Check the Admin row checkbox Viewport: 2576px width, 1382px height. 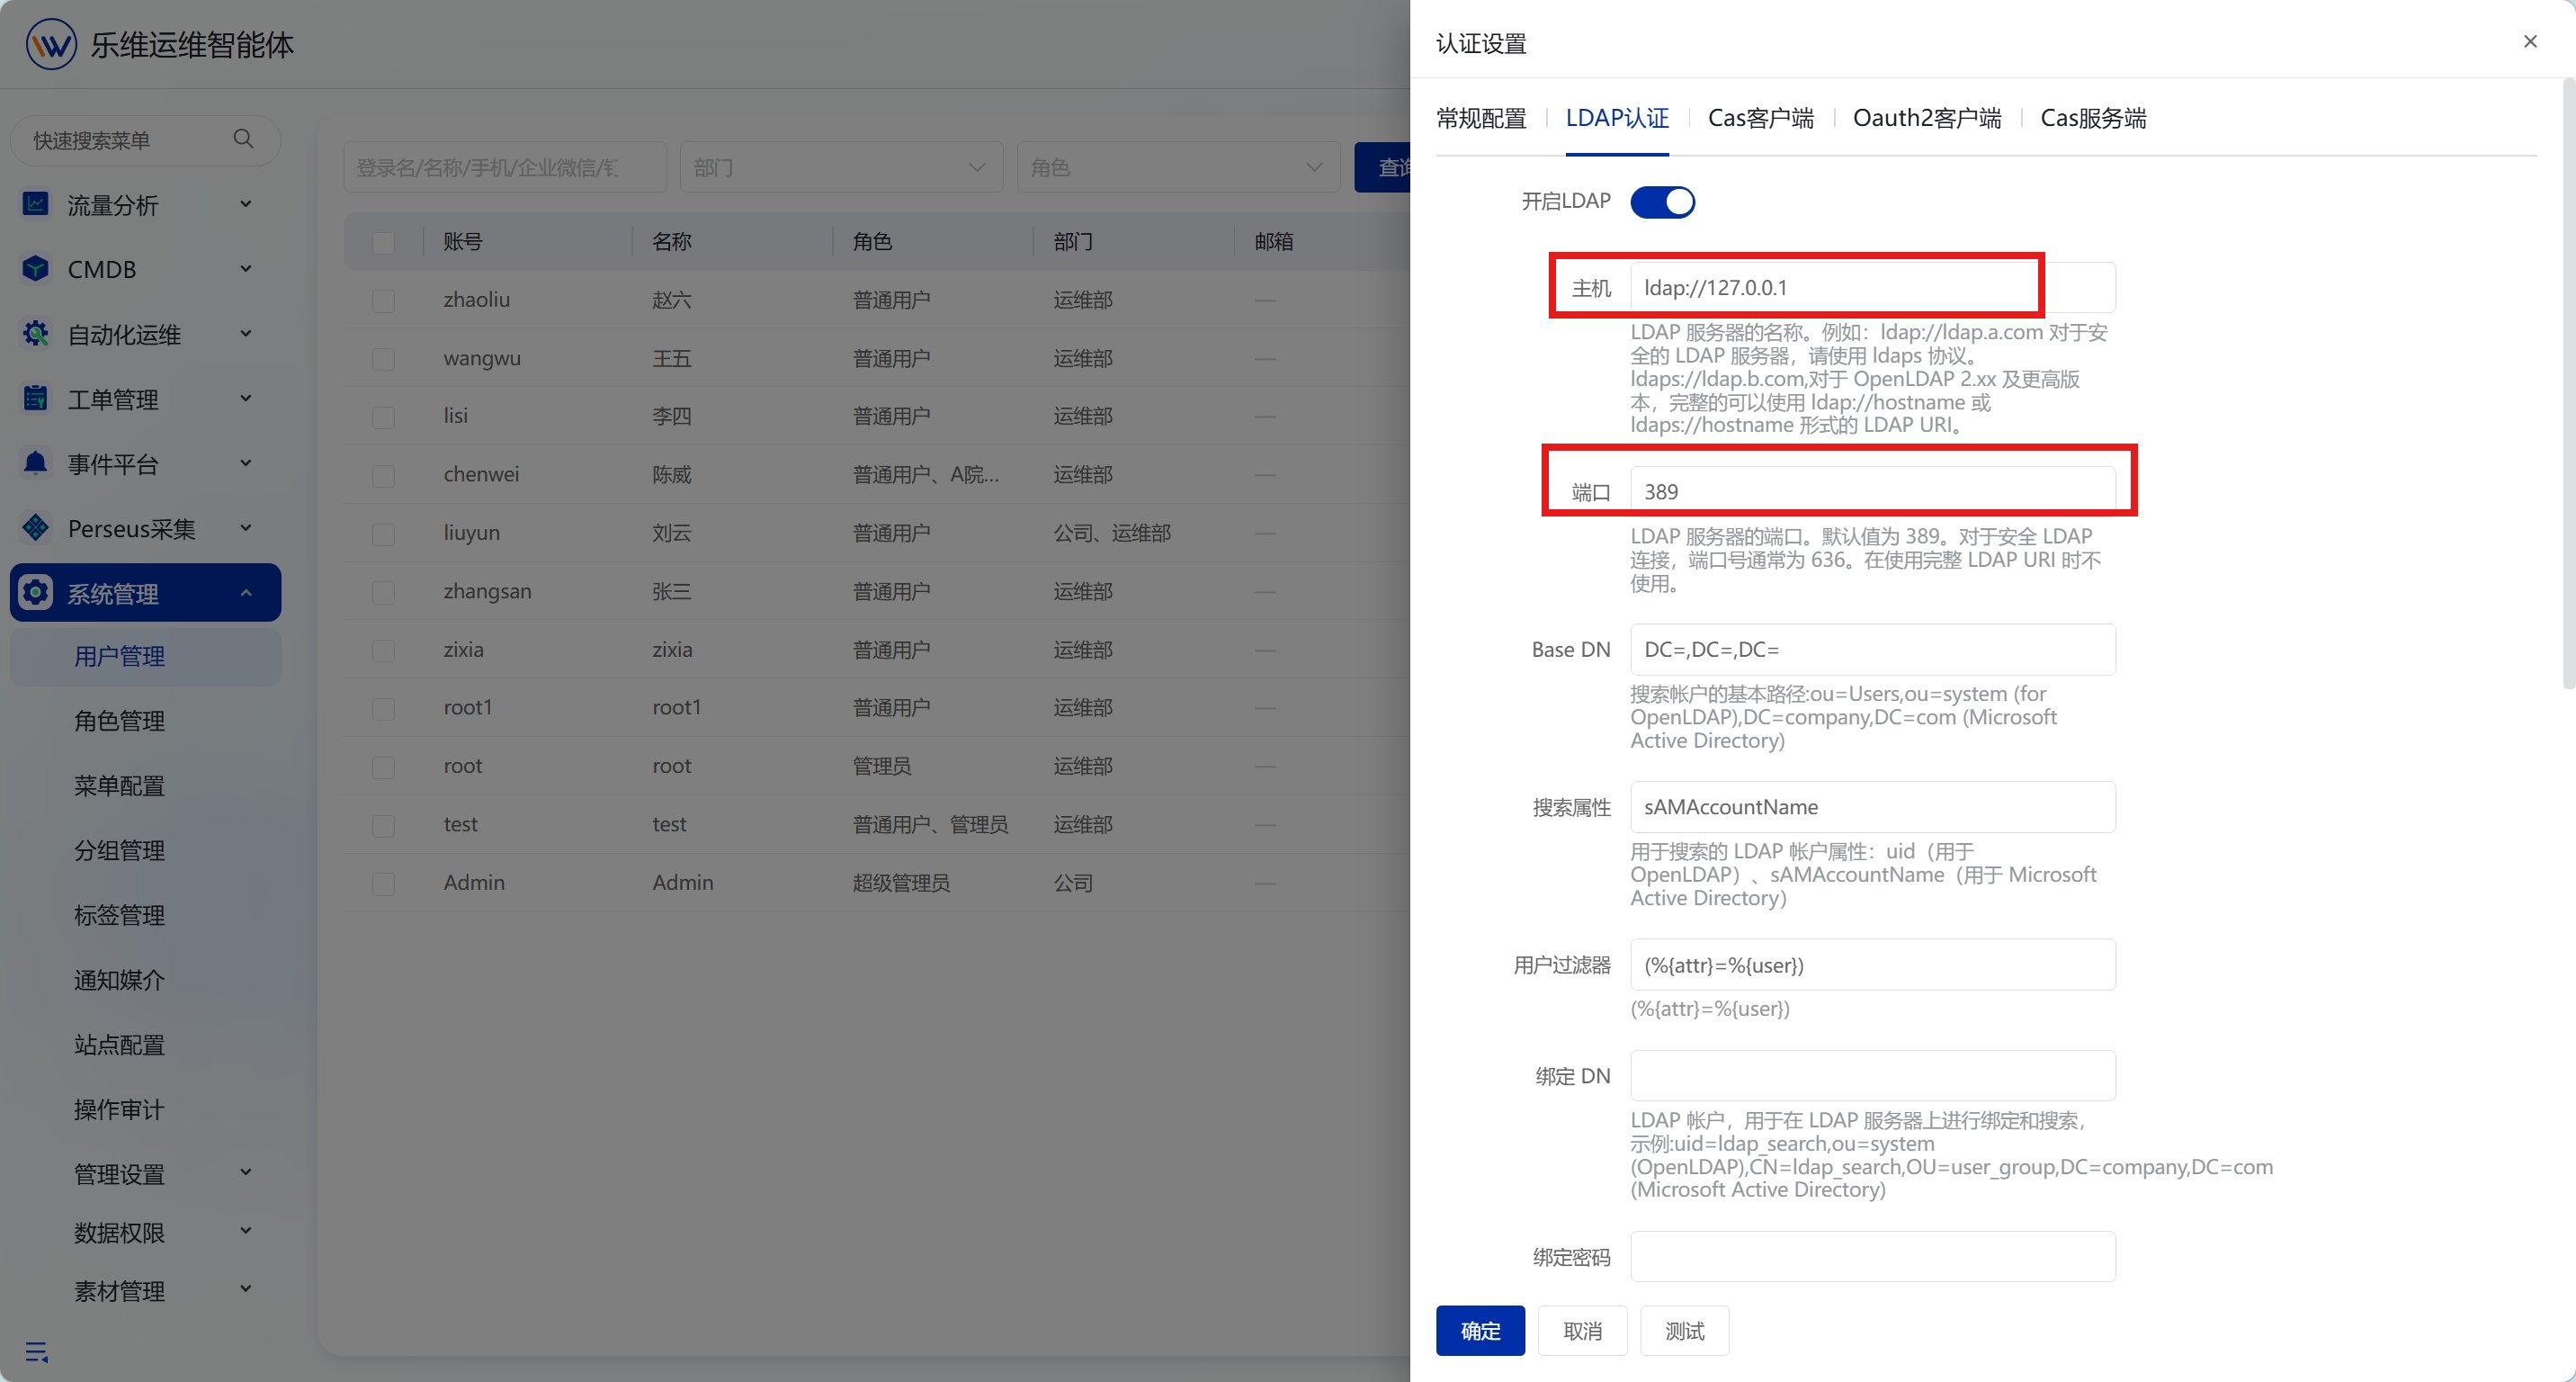383,883
